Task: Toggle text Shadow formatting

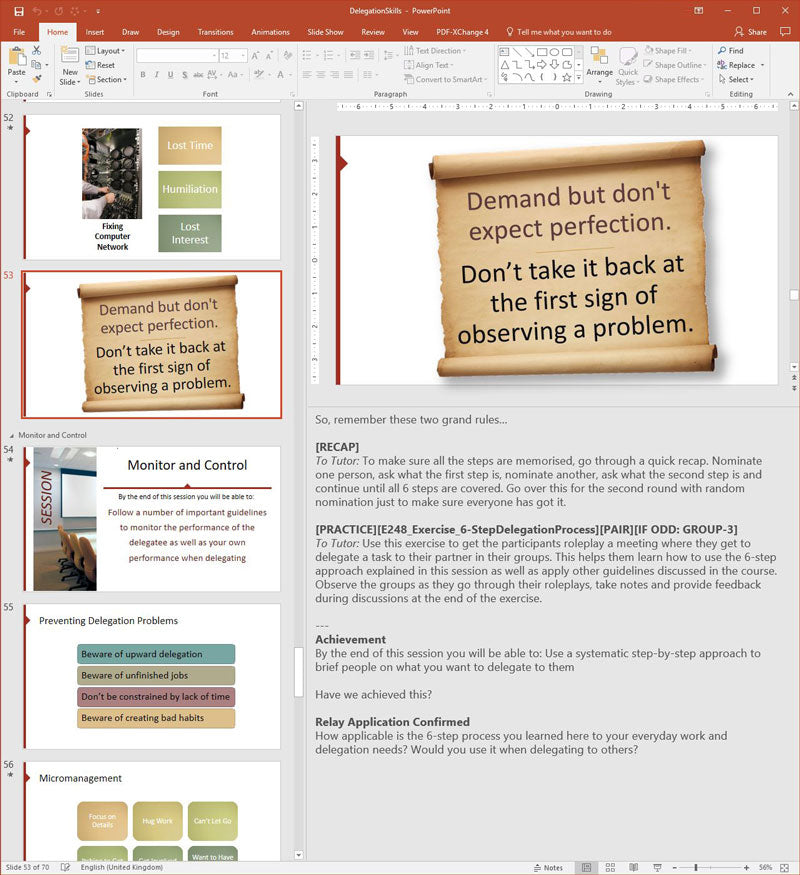Action: [x=184, y=74]
